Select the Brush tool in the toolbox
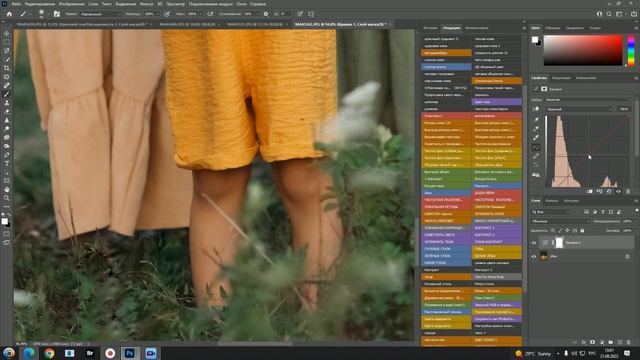This screenshot has width=640, height=360. click(x=7, y=94)
